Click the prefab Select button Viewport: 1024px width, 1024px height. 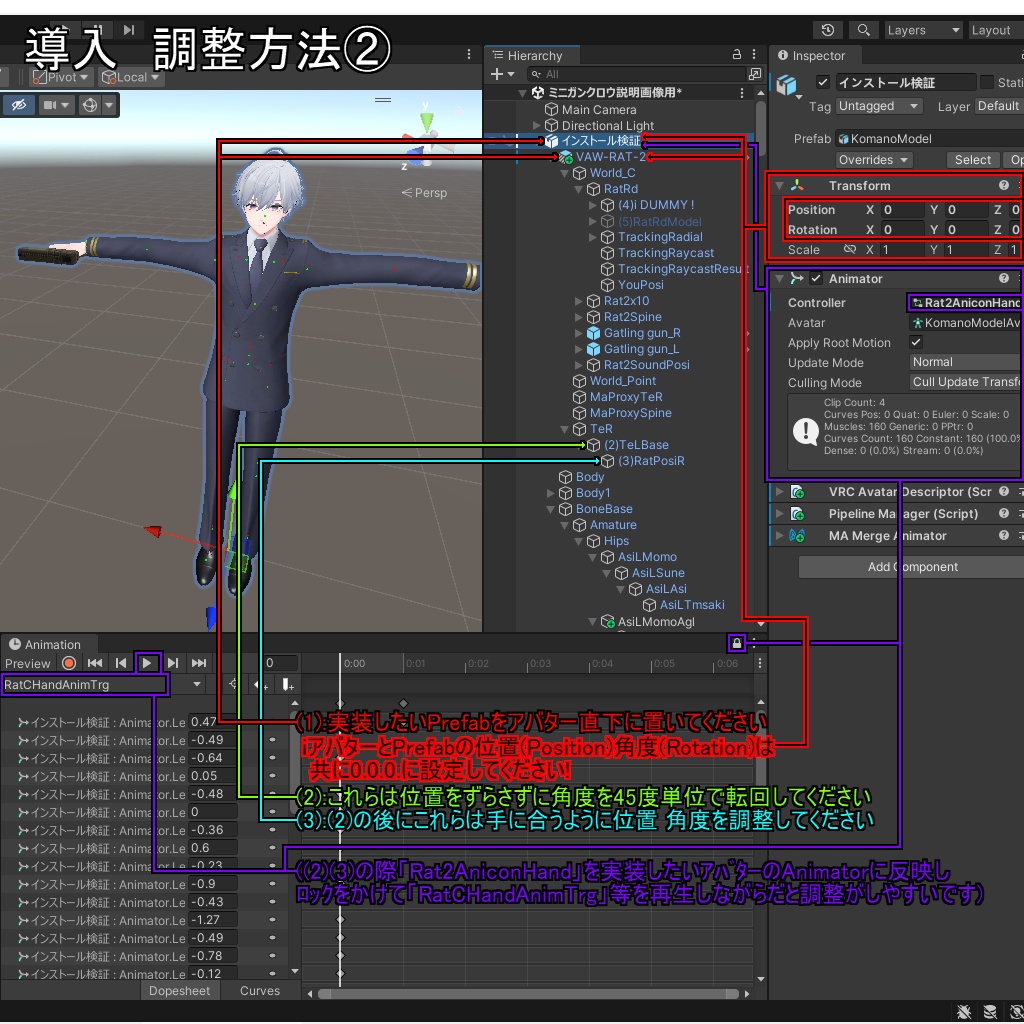(x=972, y=160)
